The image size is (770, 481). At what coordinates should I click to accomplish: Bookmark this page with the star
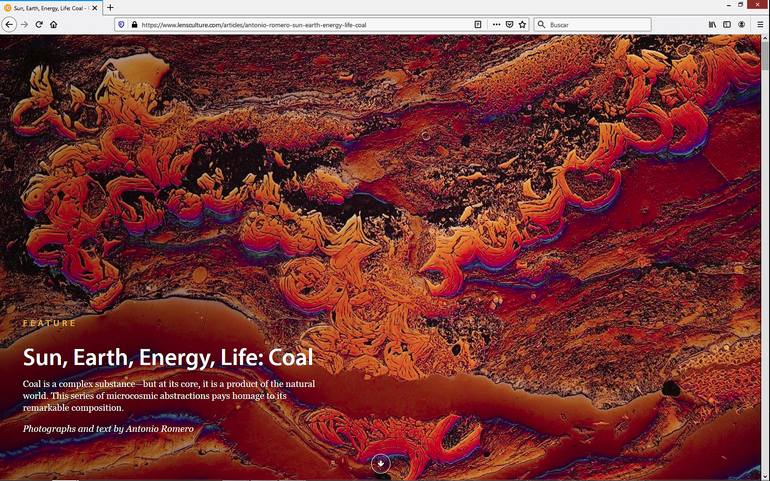[x=522, y=25]
